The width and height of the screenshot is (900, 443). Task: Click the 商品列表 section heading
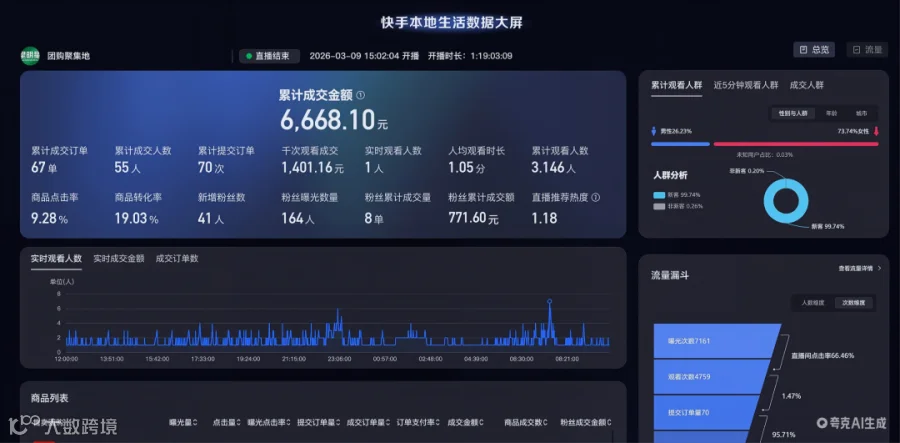click(49, 398)
